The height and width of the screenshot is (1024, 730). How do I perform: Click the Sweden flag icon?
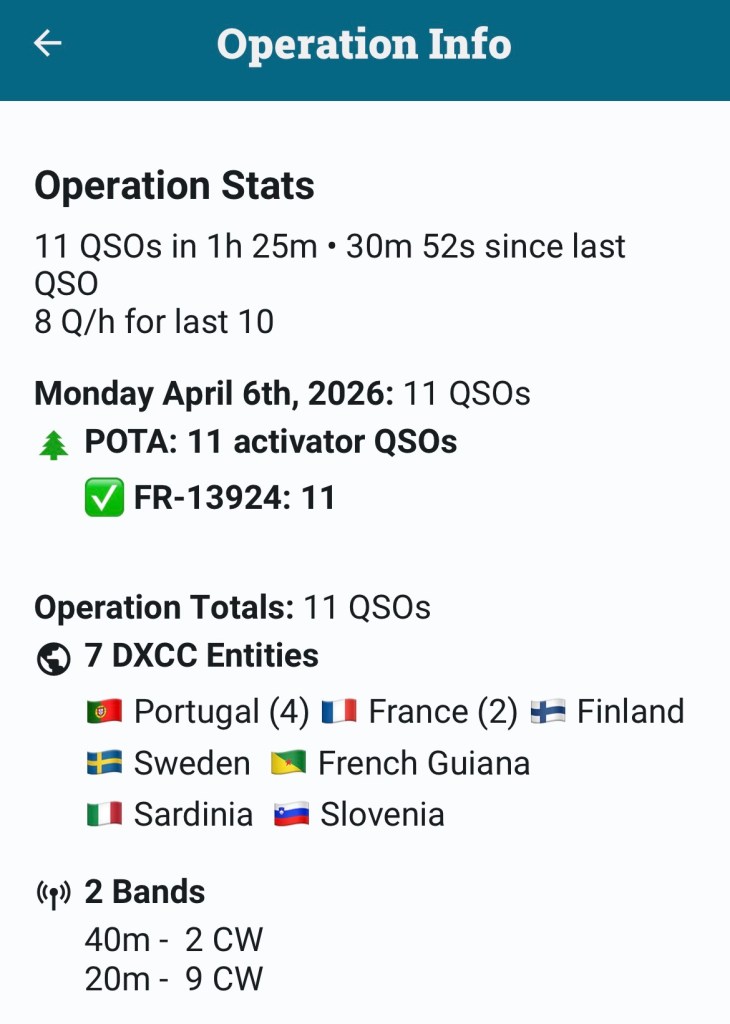point(104,764)
